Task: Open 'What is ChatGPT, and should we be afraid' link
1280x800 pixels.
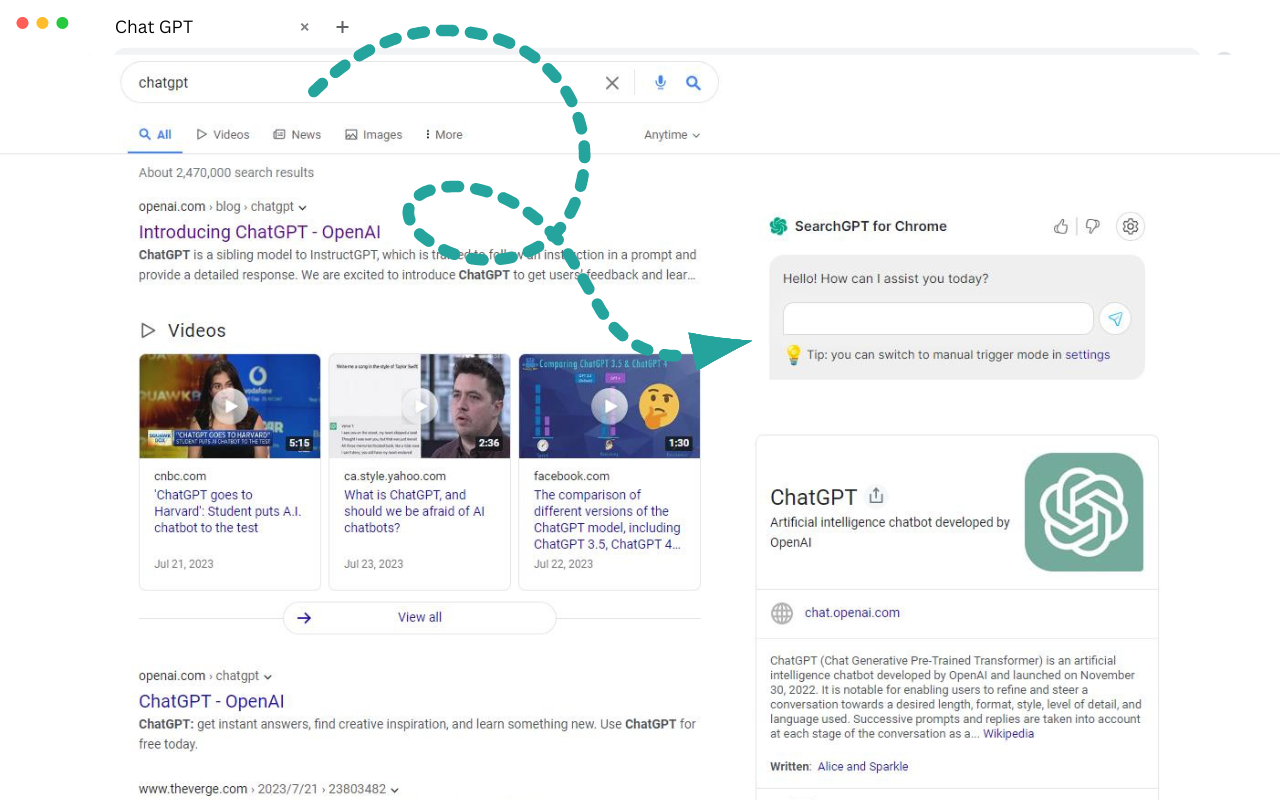Action: (414, 511)
